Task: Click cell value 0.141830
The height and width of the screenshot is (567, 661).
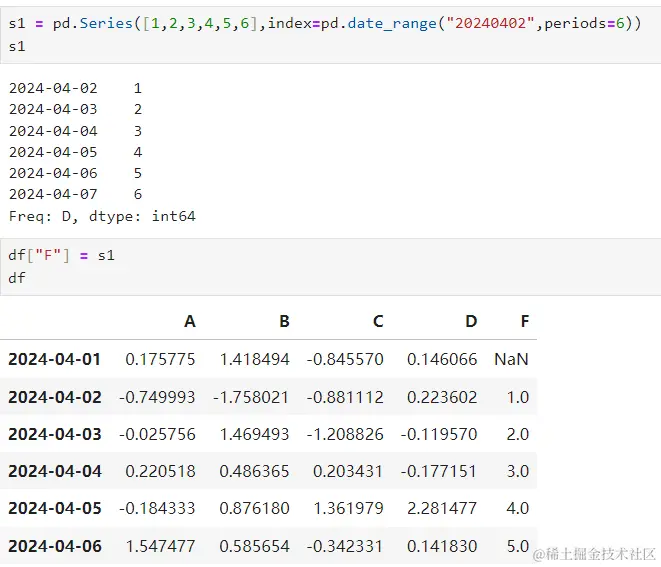Action: click(x=442, y=546)
